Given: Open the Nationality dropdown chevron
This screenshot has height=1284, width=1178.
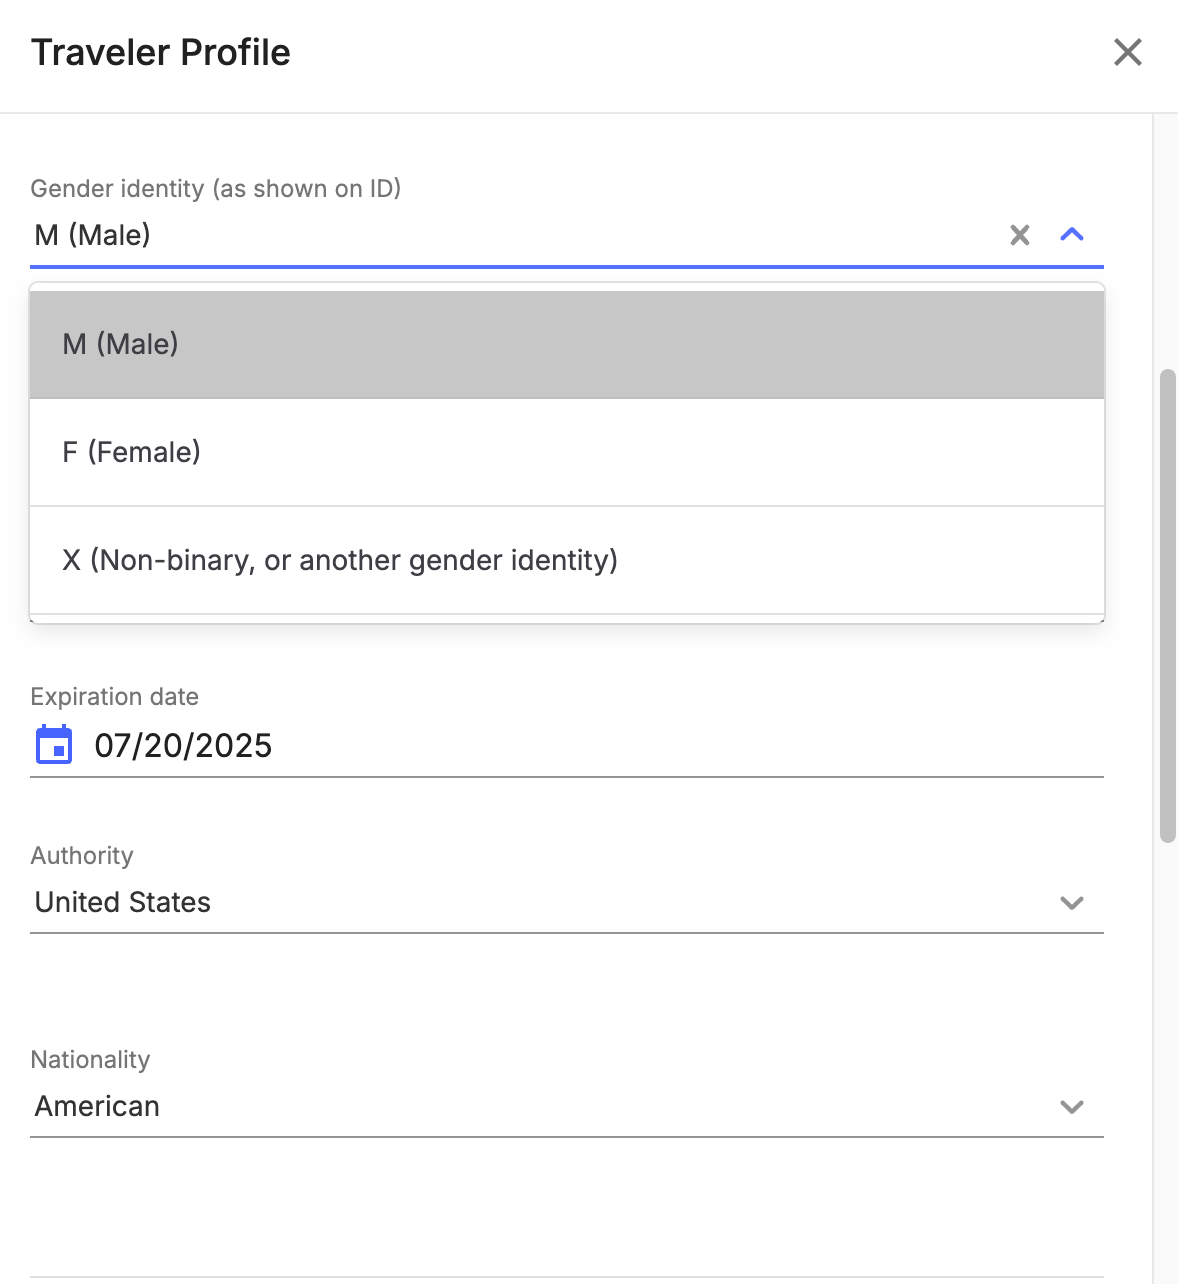Looking at the screenshot, I should pos(1072,1107).
